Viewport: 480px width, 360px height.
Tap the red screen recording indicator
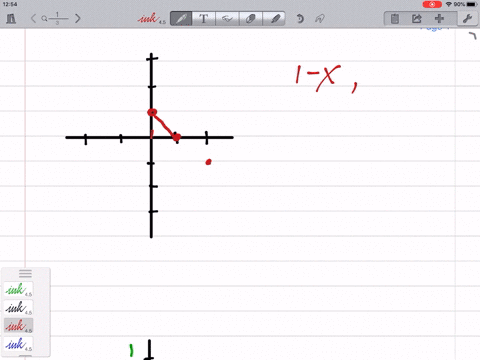point(432,4)
